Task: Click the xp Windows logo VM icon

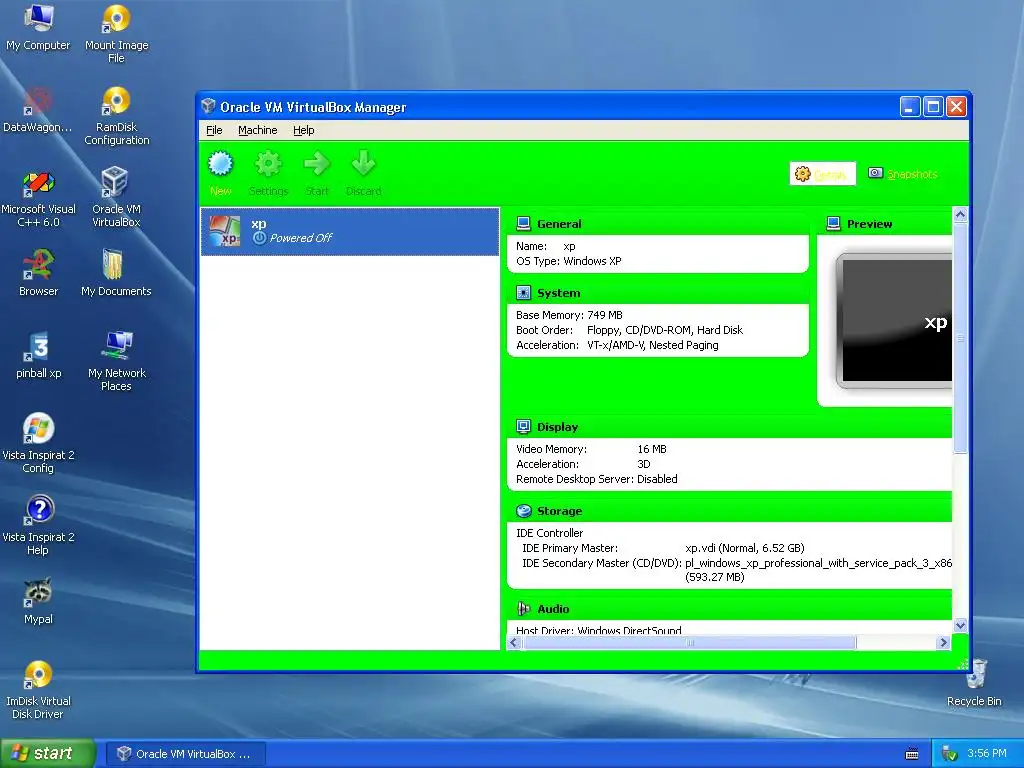Action: coord(225,231)
